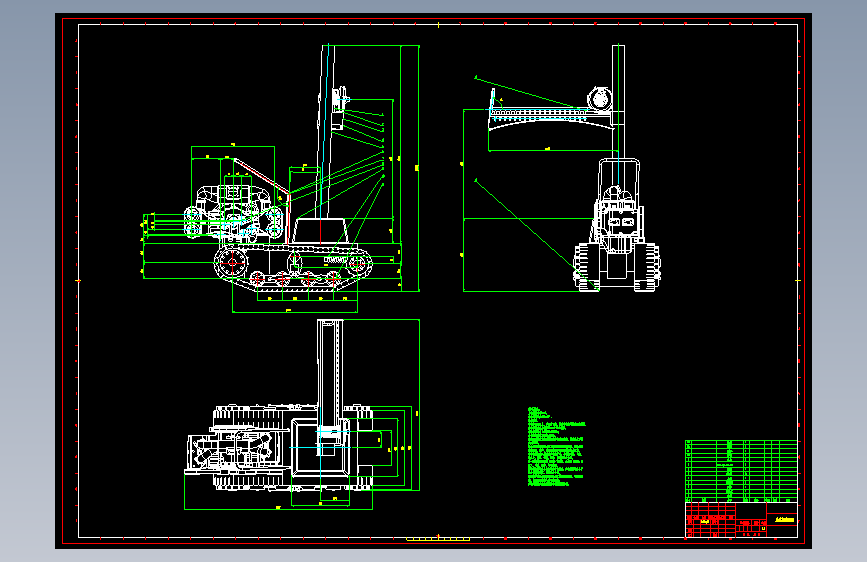867x562 pixels.
Task: Select the circular drum atop the front view
Action: (600, 98)
